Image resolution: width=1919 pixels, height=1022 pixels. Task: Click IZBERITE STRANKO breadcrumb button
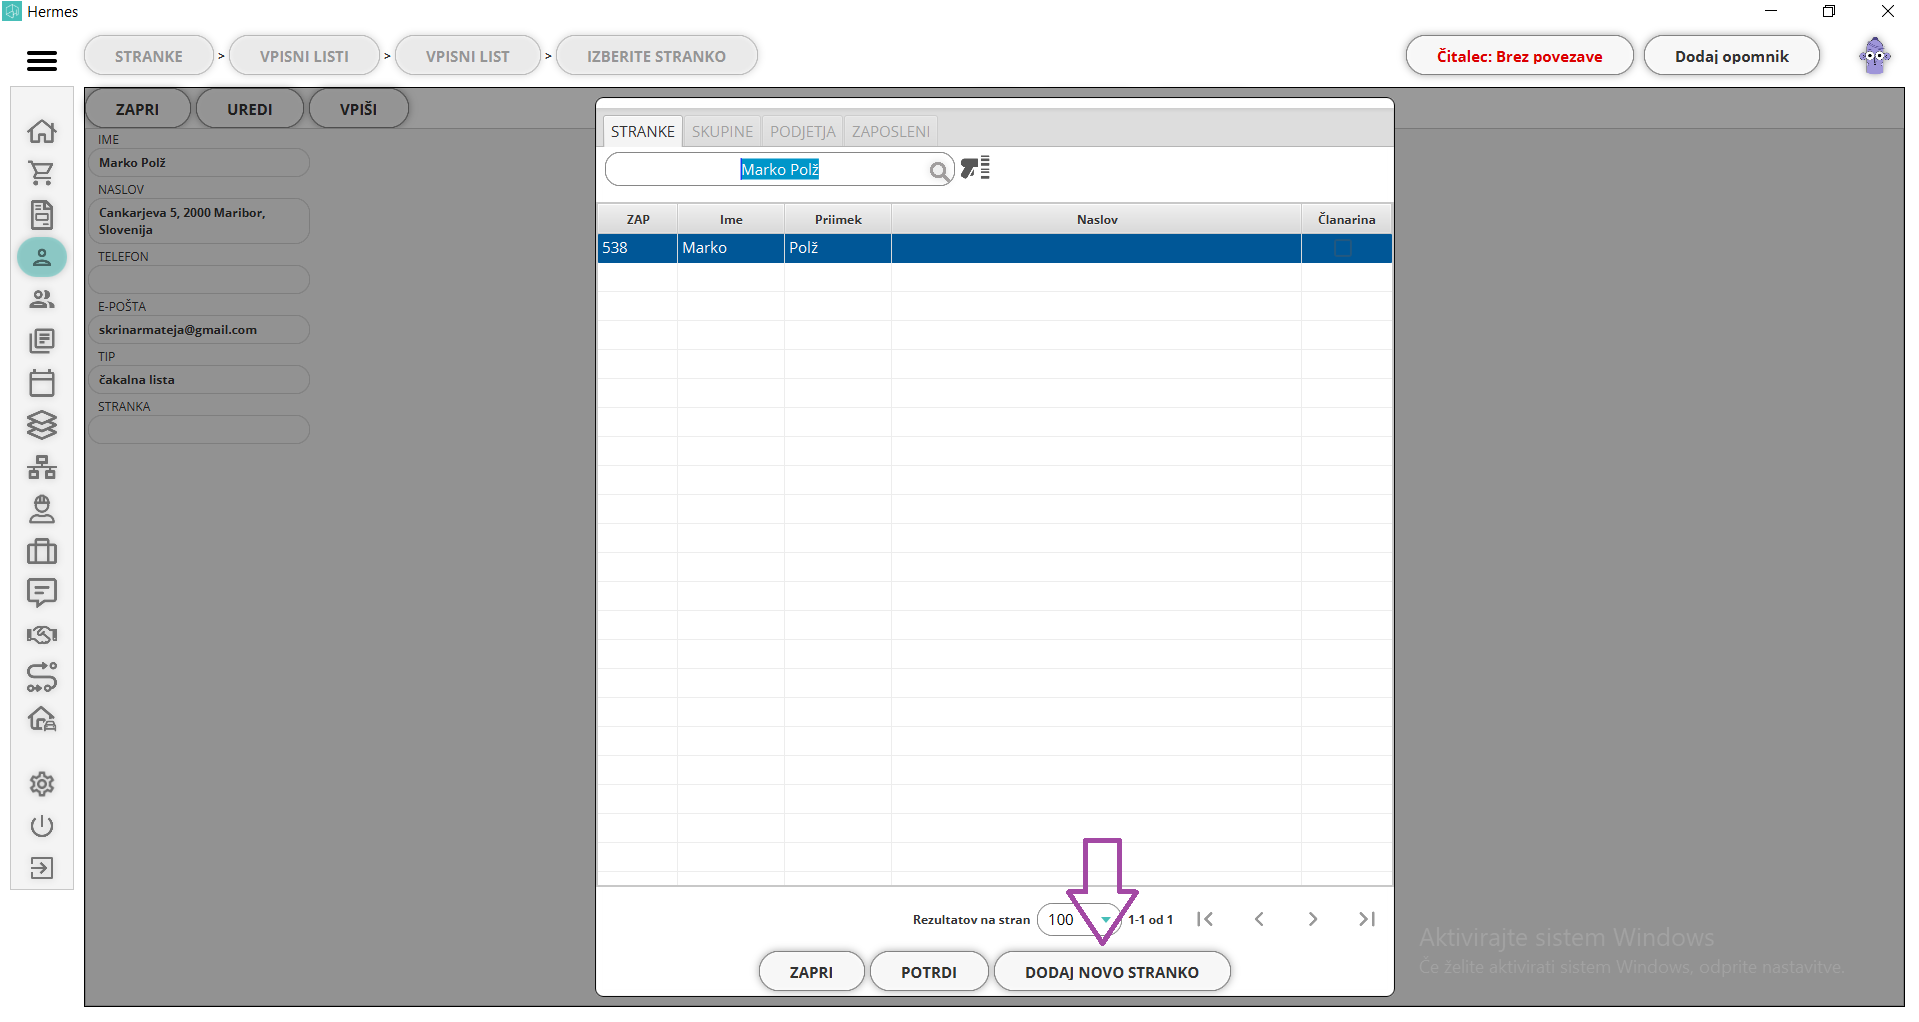(657, 56)
